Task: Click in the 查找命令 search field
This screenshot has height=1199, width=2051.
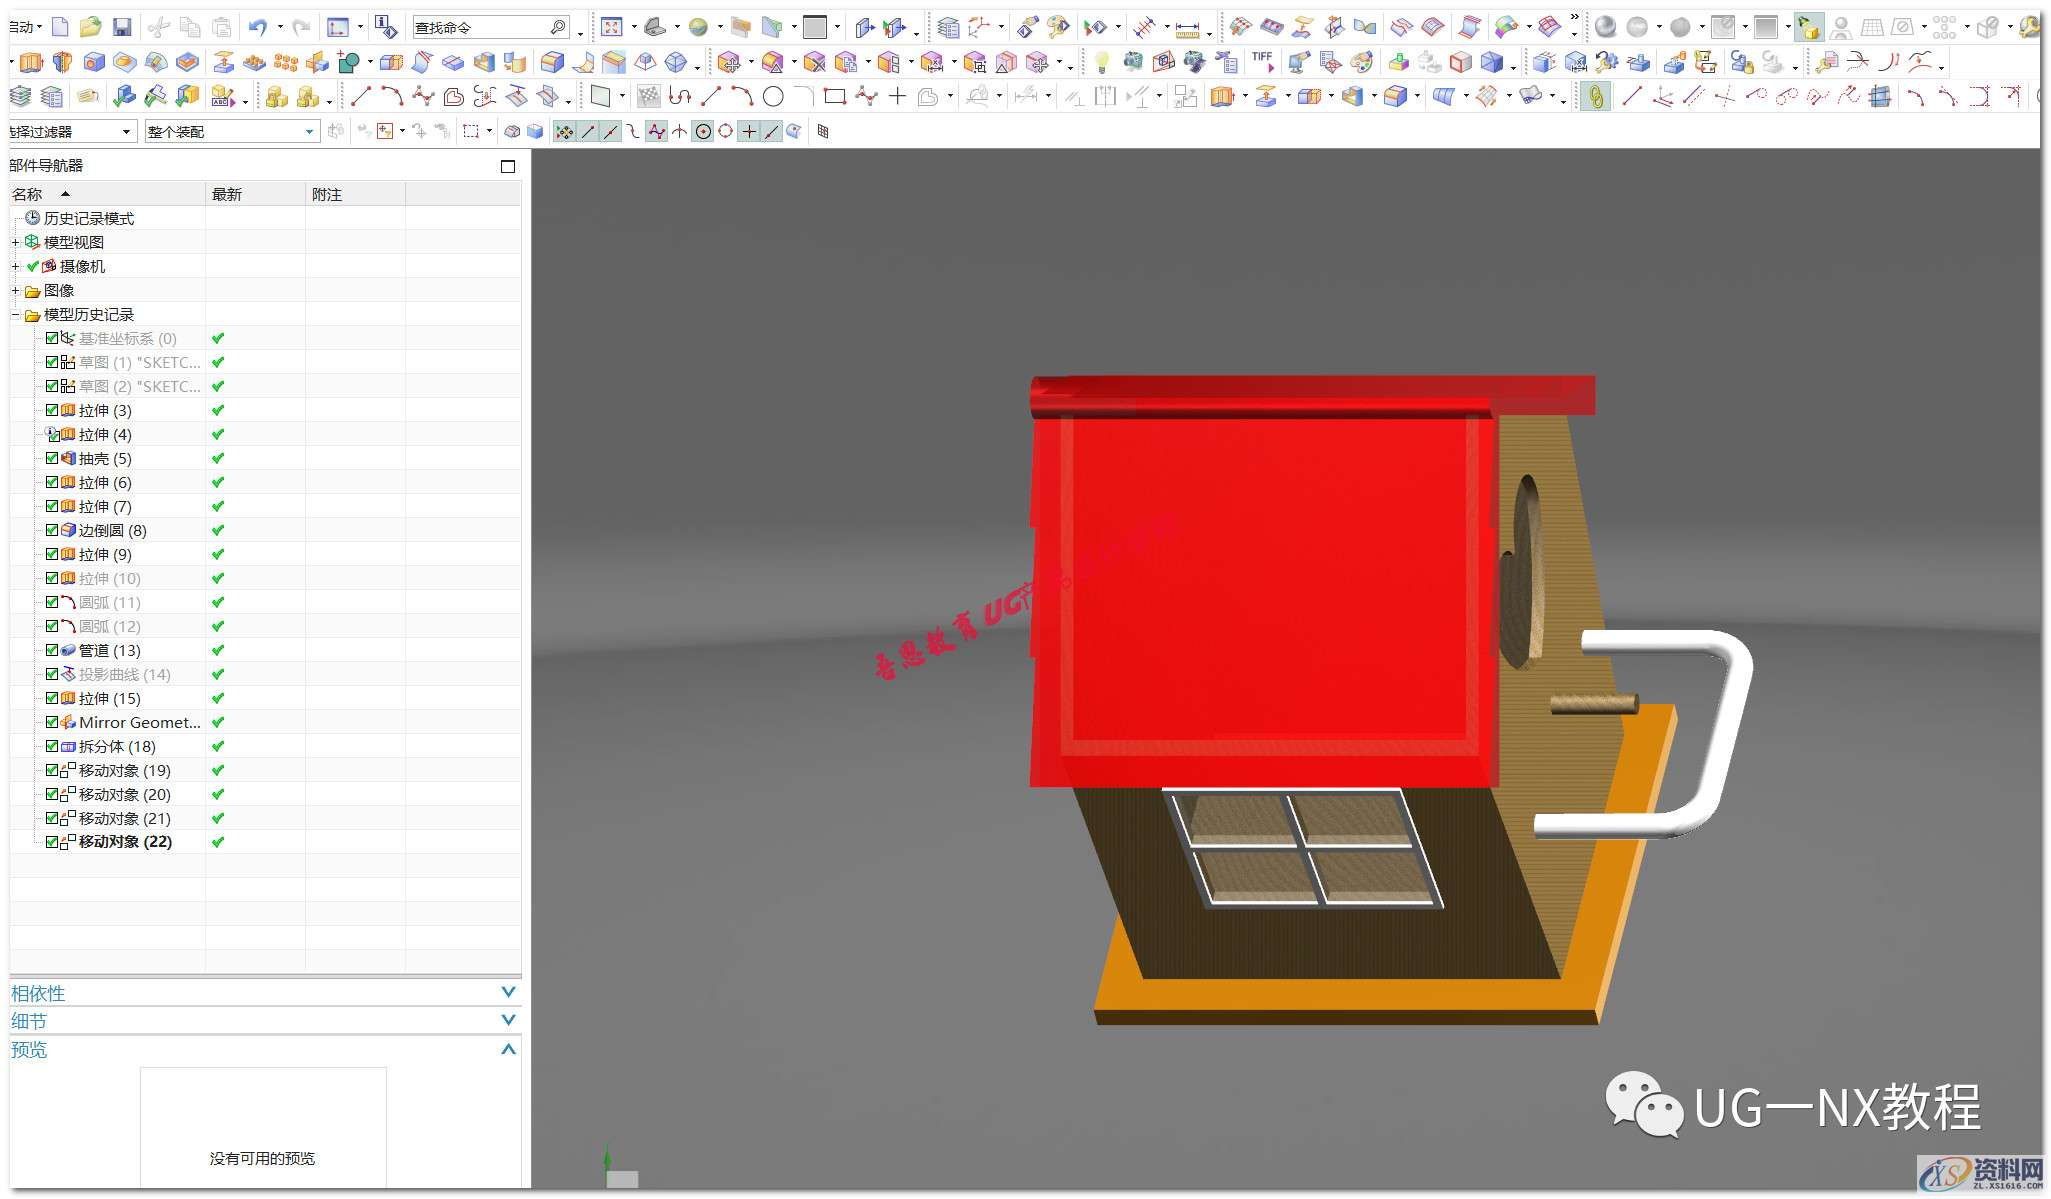Action: (480, 27)
